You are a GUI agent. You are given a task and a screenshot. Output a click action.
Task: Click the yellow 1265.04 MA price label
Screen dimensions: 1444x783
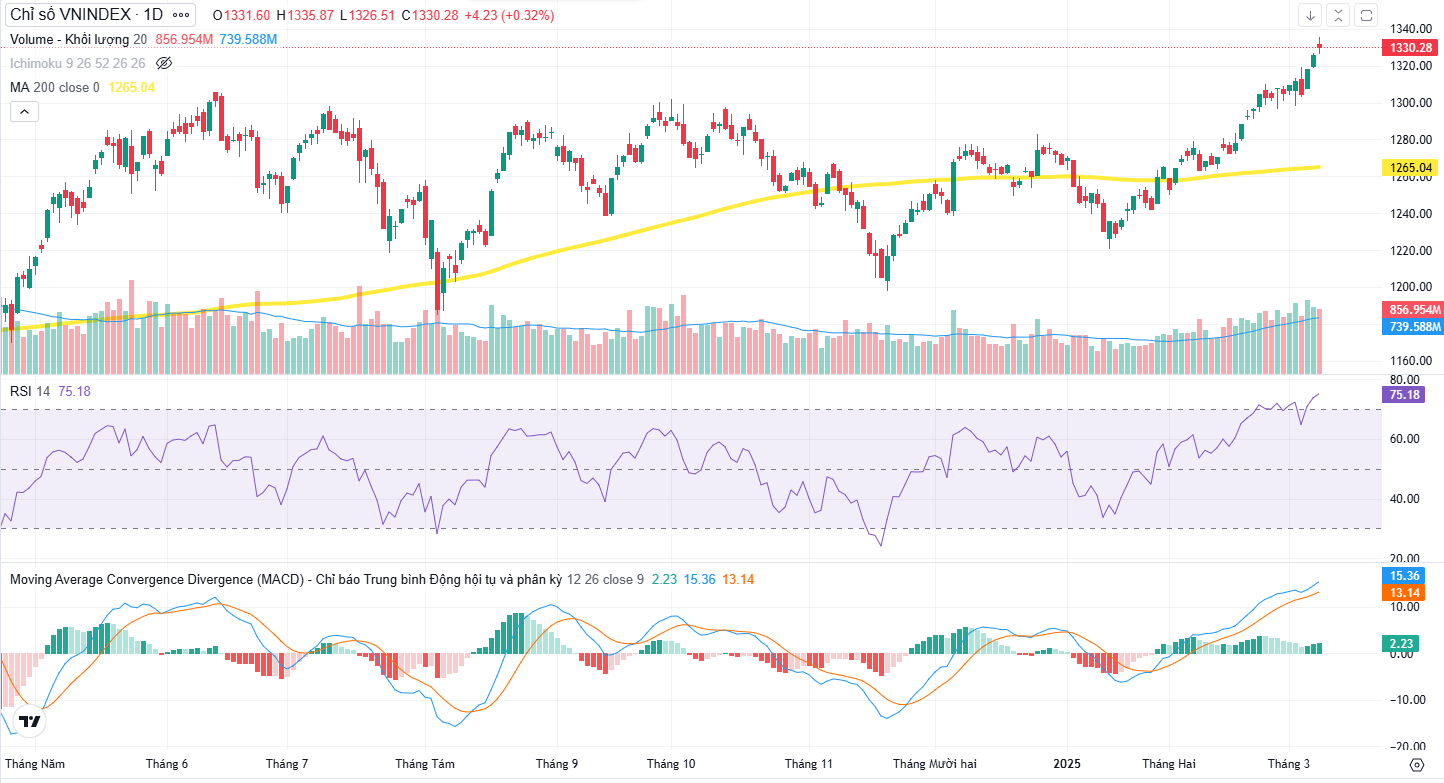pyautogui.click(x=1410, y=167)
